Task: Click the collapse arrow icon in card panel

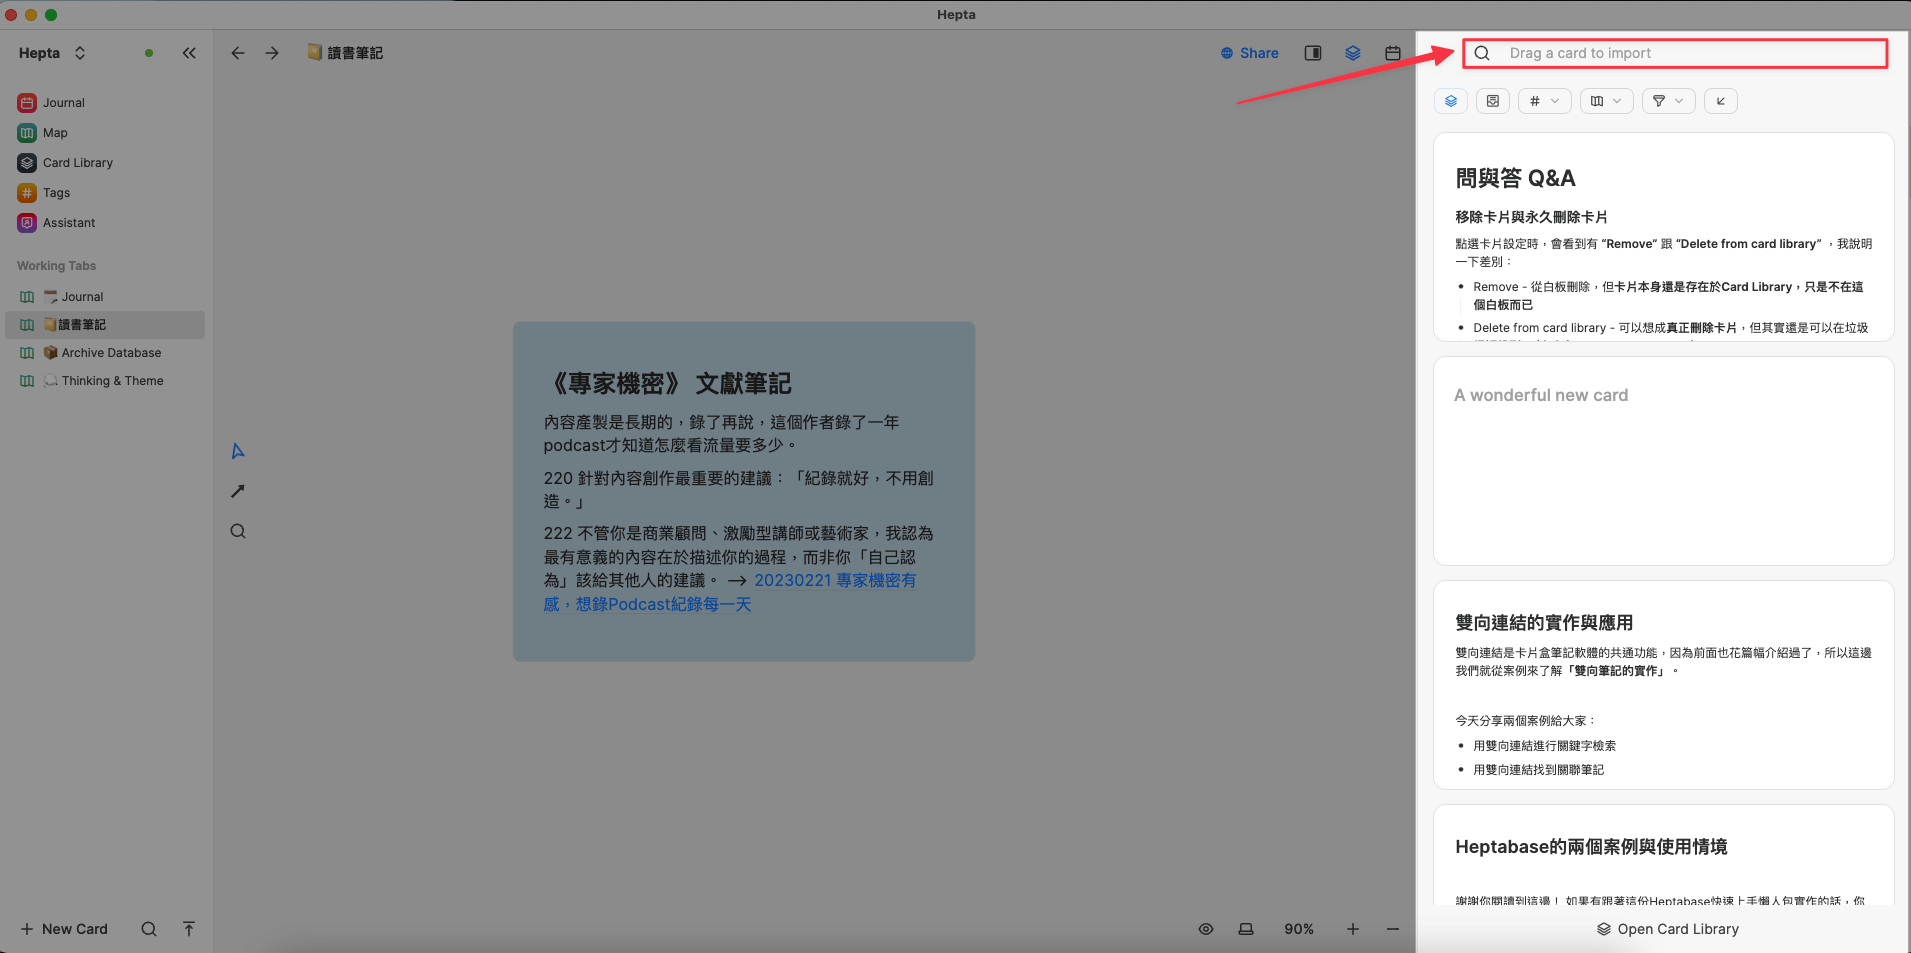Action: tap(1720, 101)
